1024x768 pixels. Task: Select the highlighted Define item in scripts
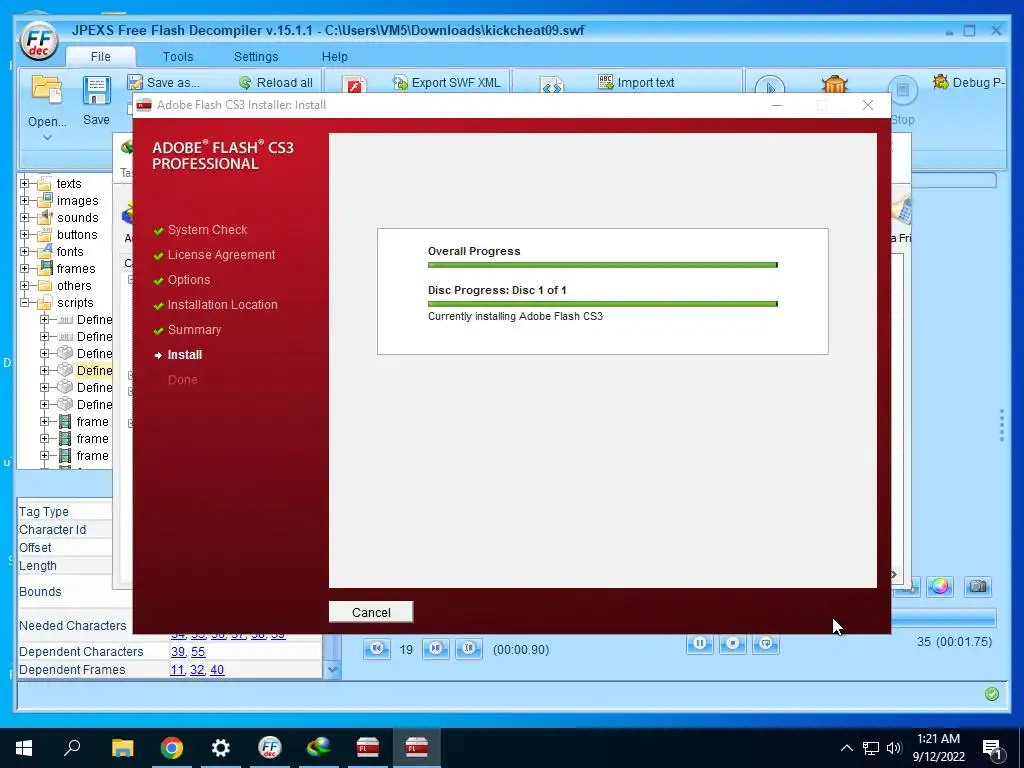(94, 370)
